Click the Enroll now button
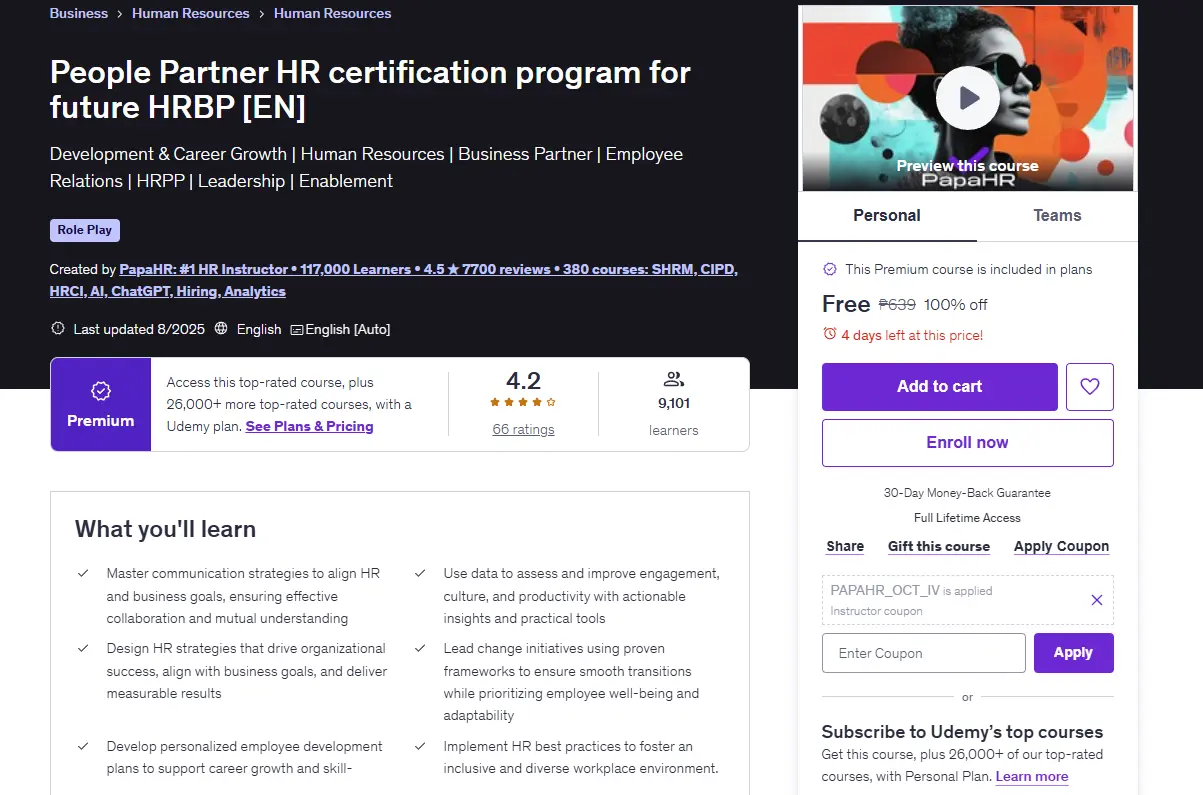Image resolution: width=1203 pixels, height=795 pixels. (968, 443)
